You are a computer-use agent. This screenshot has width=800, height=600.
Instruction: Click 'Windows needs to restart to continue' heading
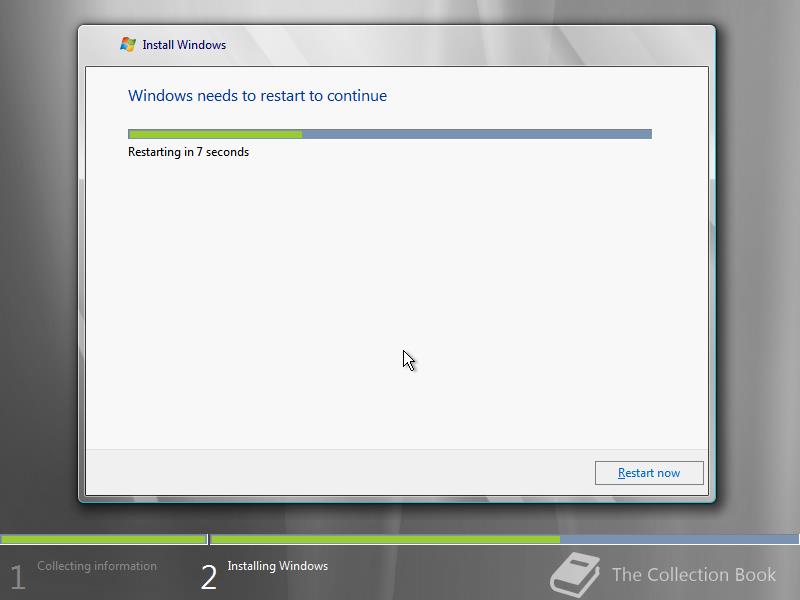coord(257,96)
